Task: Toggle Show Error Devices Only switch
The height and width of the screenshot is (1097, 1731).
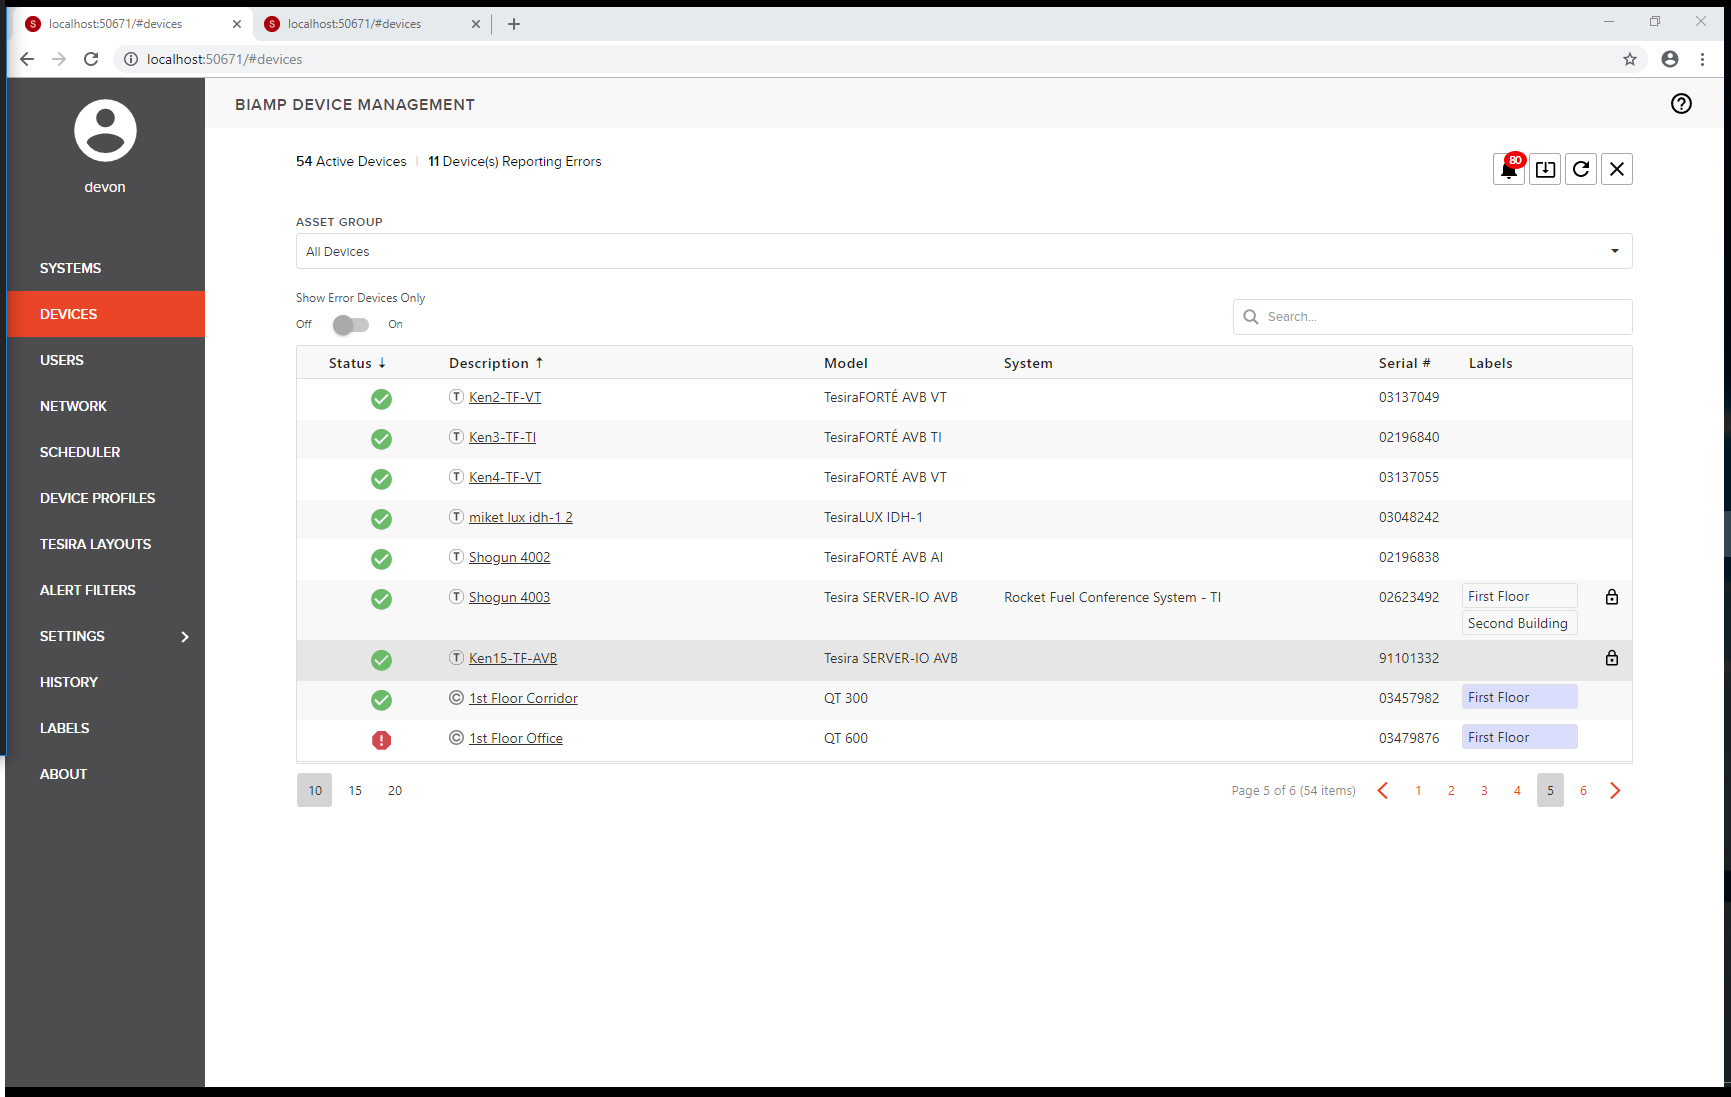Action: [x=351, y=324]
